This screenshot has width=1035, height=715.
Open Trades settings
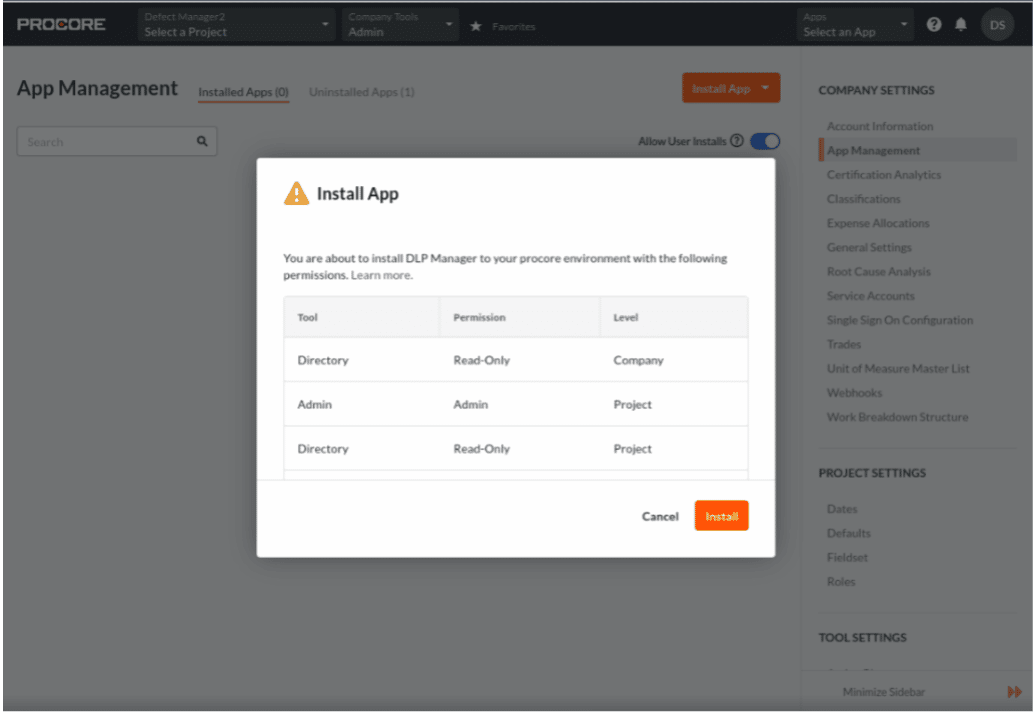pos(844,345)
